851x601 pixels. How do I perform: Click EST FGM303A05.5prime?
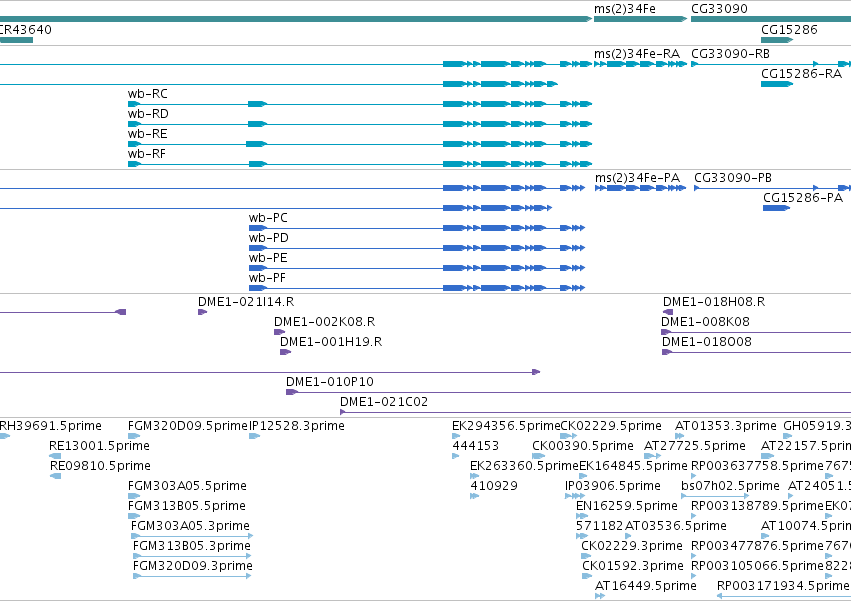187,486
